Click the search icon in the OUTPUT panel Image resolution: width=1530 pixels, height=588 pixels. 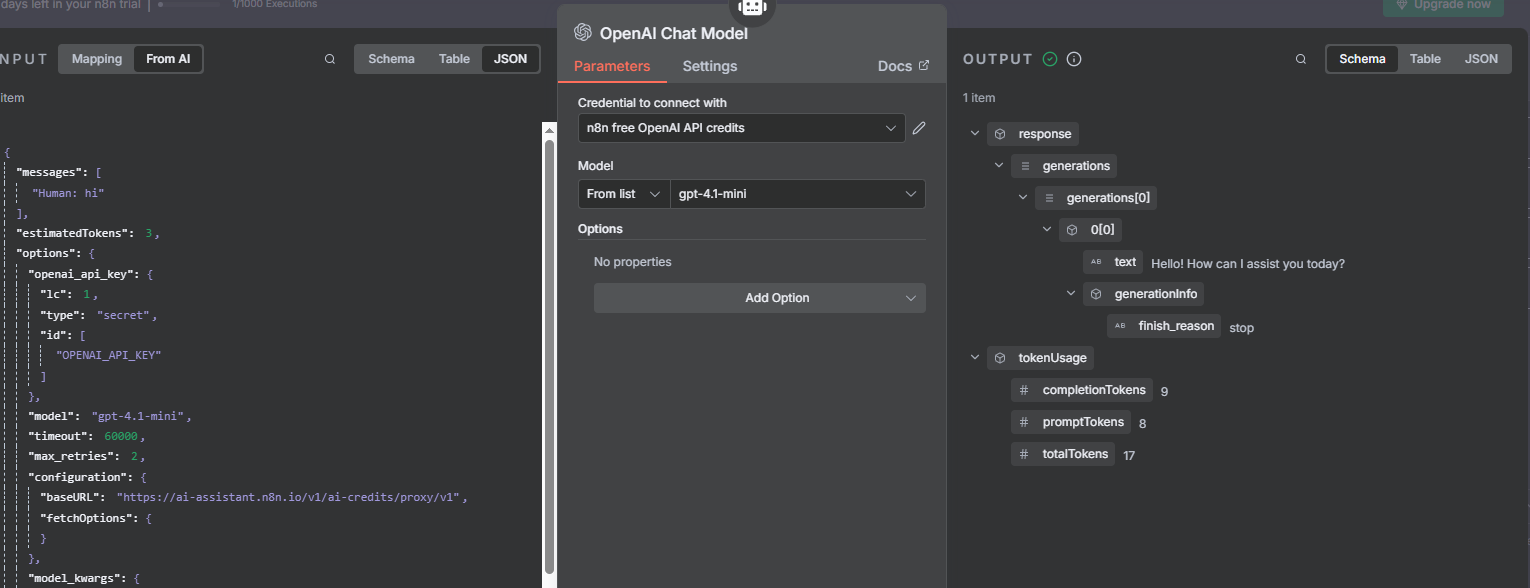[x=1301, y=59]
